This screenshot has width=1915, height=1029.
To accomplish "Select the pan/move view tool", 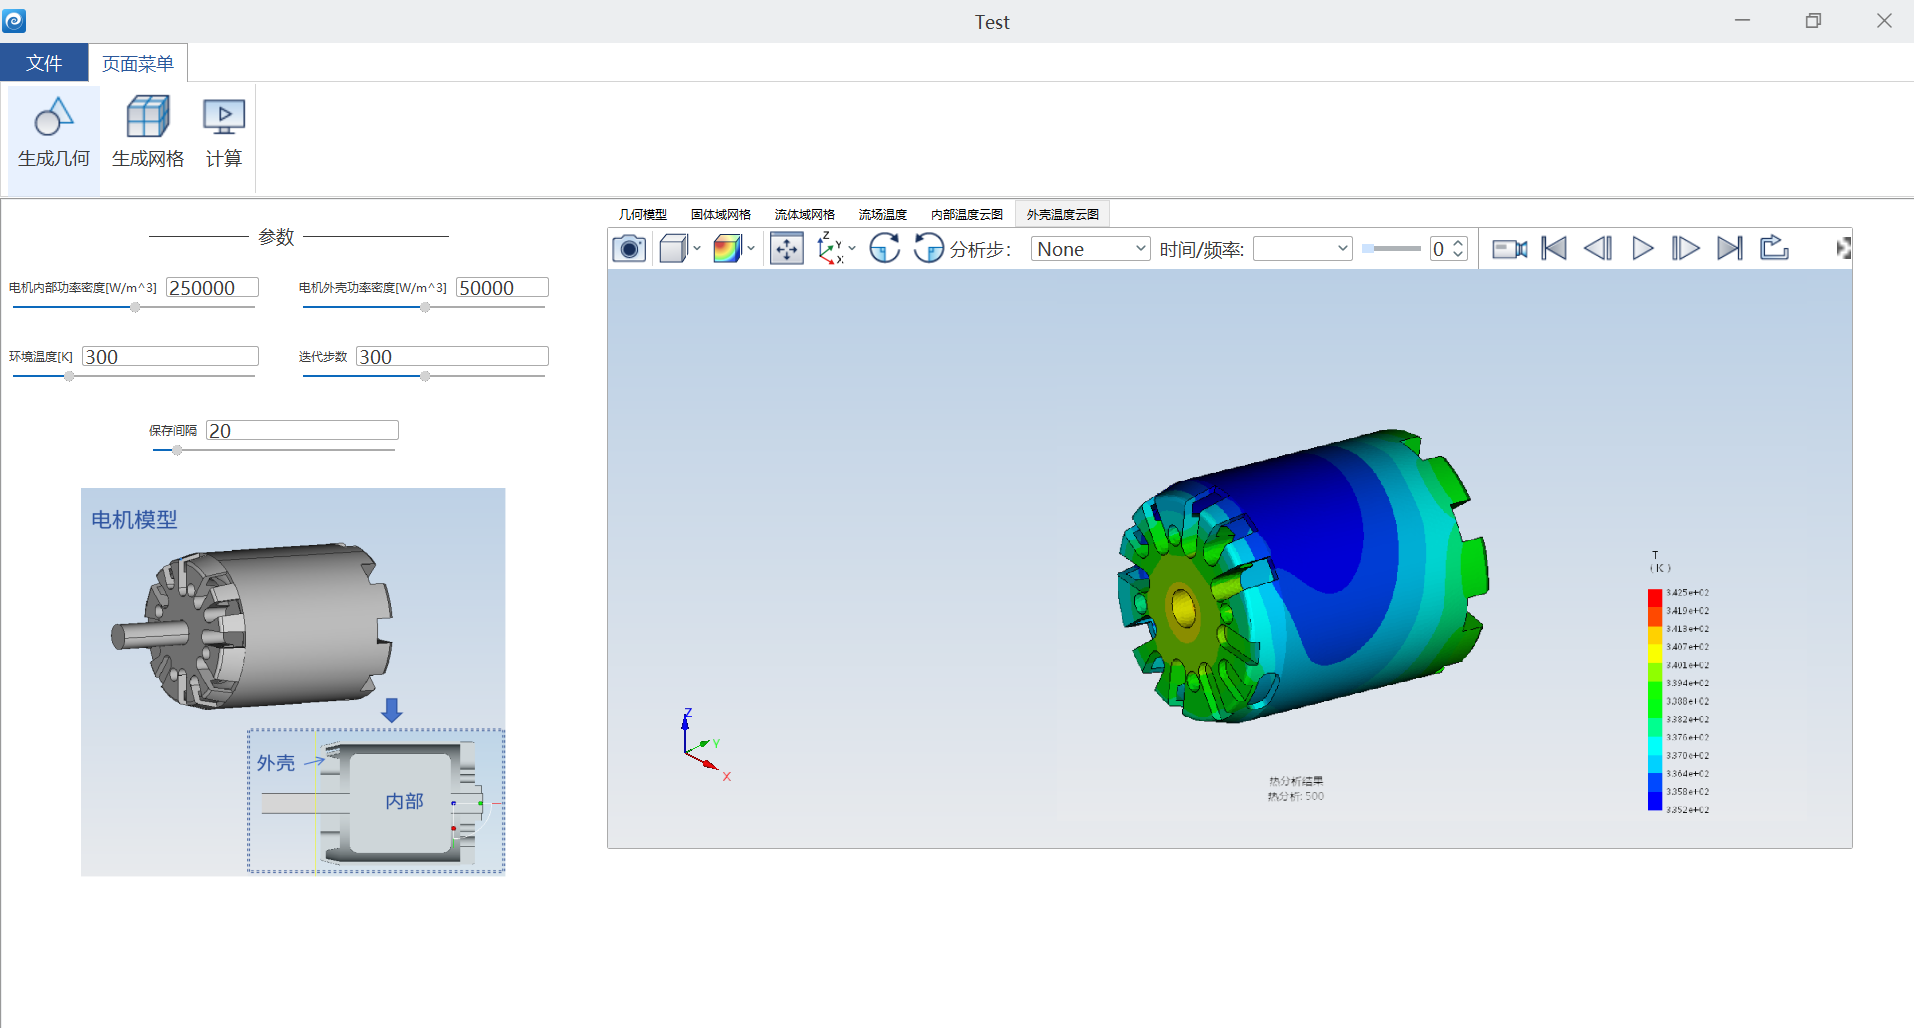I will (787, 248).
